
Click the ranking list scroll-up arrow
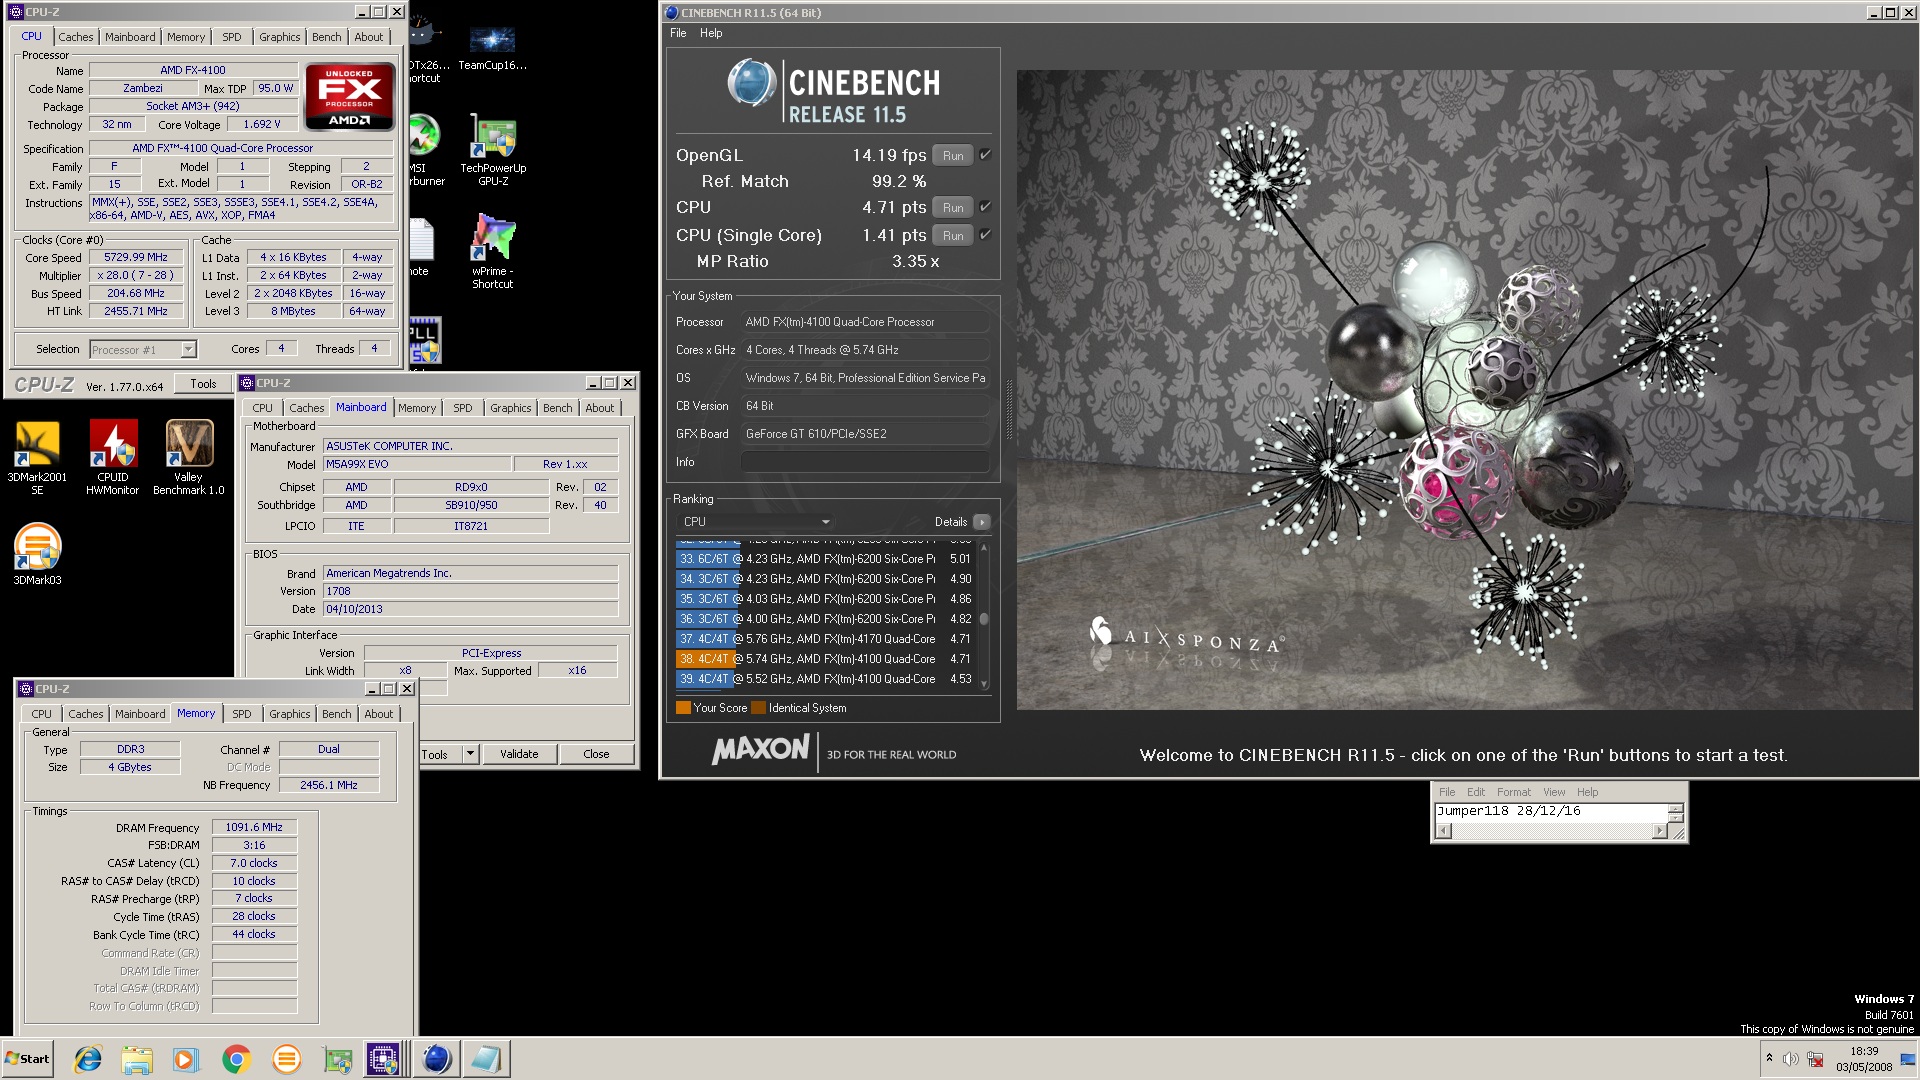(x=984, y=548)
